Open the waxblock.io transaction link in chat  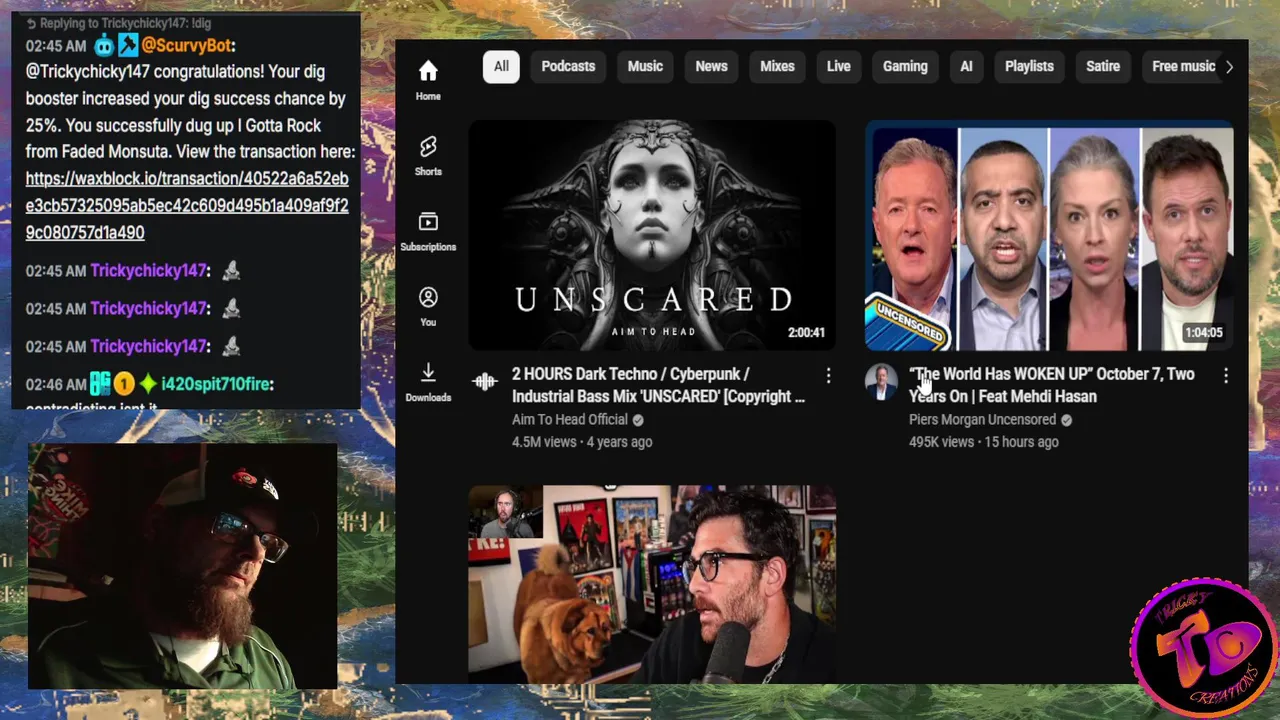[x=187, y=206]
